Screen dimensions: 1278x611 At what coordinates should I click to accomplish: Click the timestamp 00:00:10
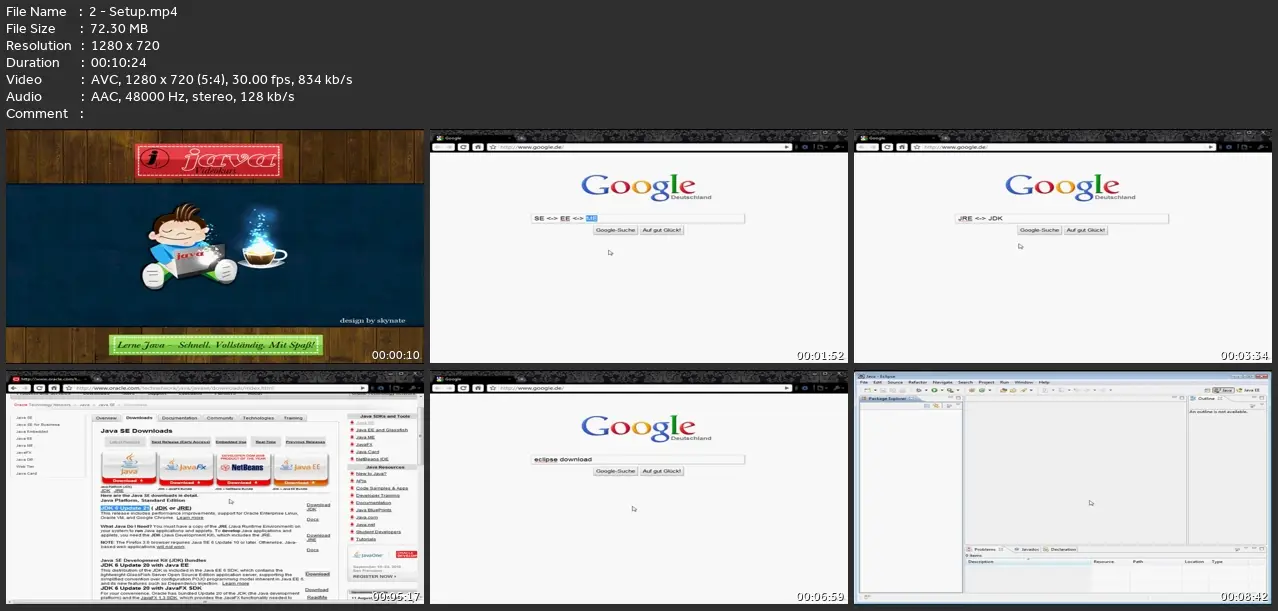click(396, 355)
